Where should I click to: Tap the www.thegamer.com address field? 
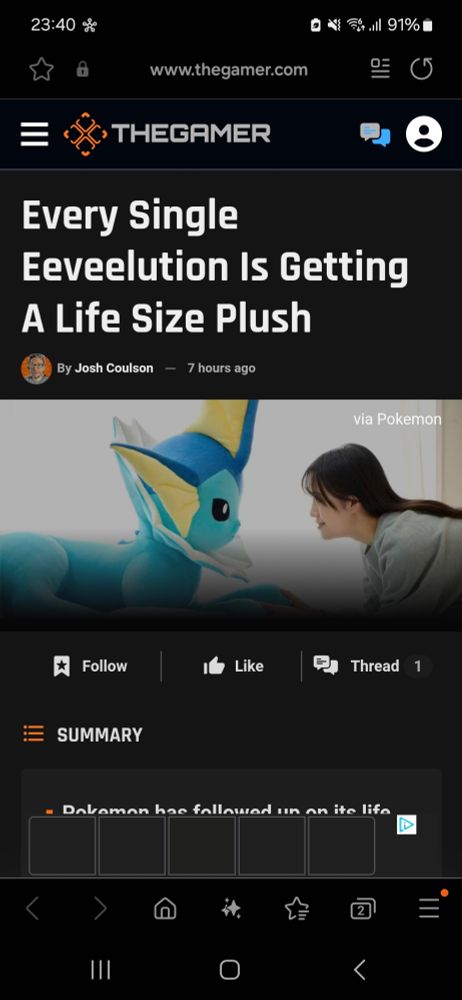tap(229, 70)
